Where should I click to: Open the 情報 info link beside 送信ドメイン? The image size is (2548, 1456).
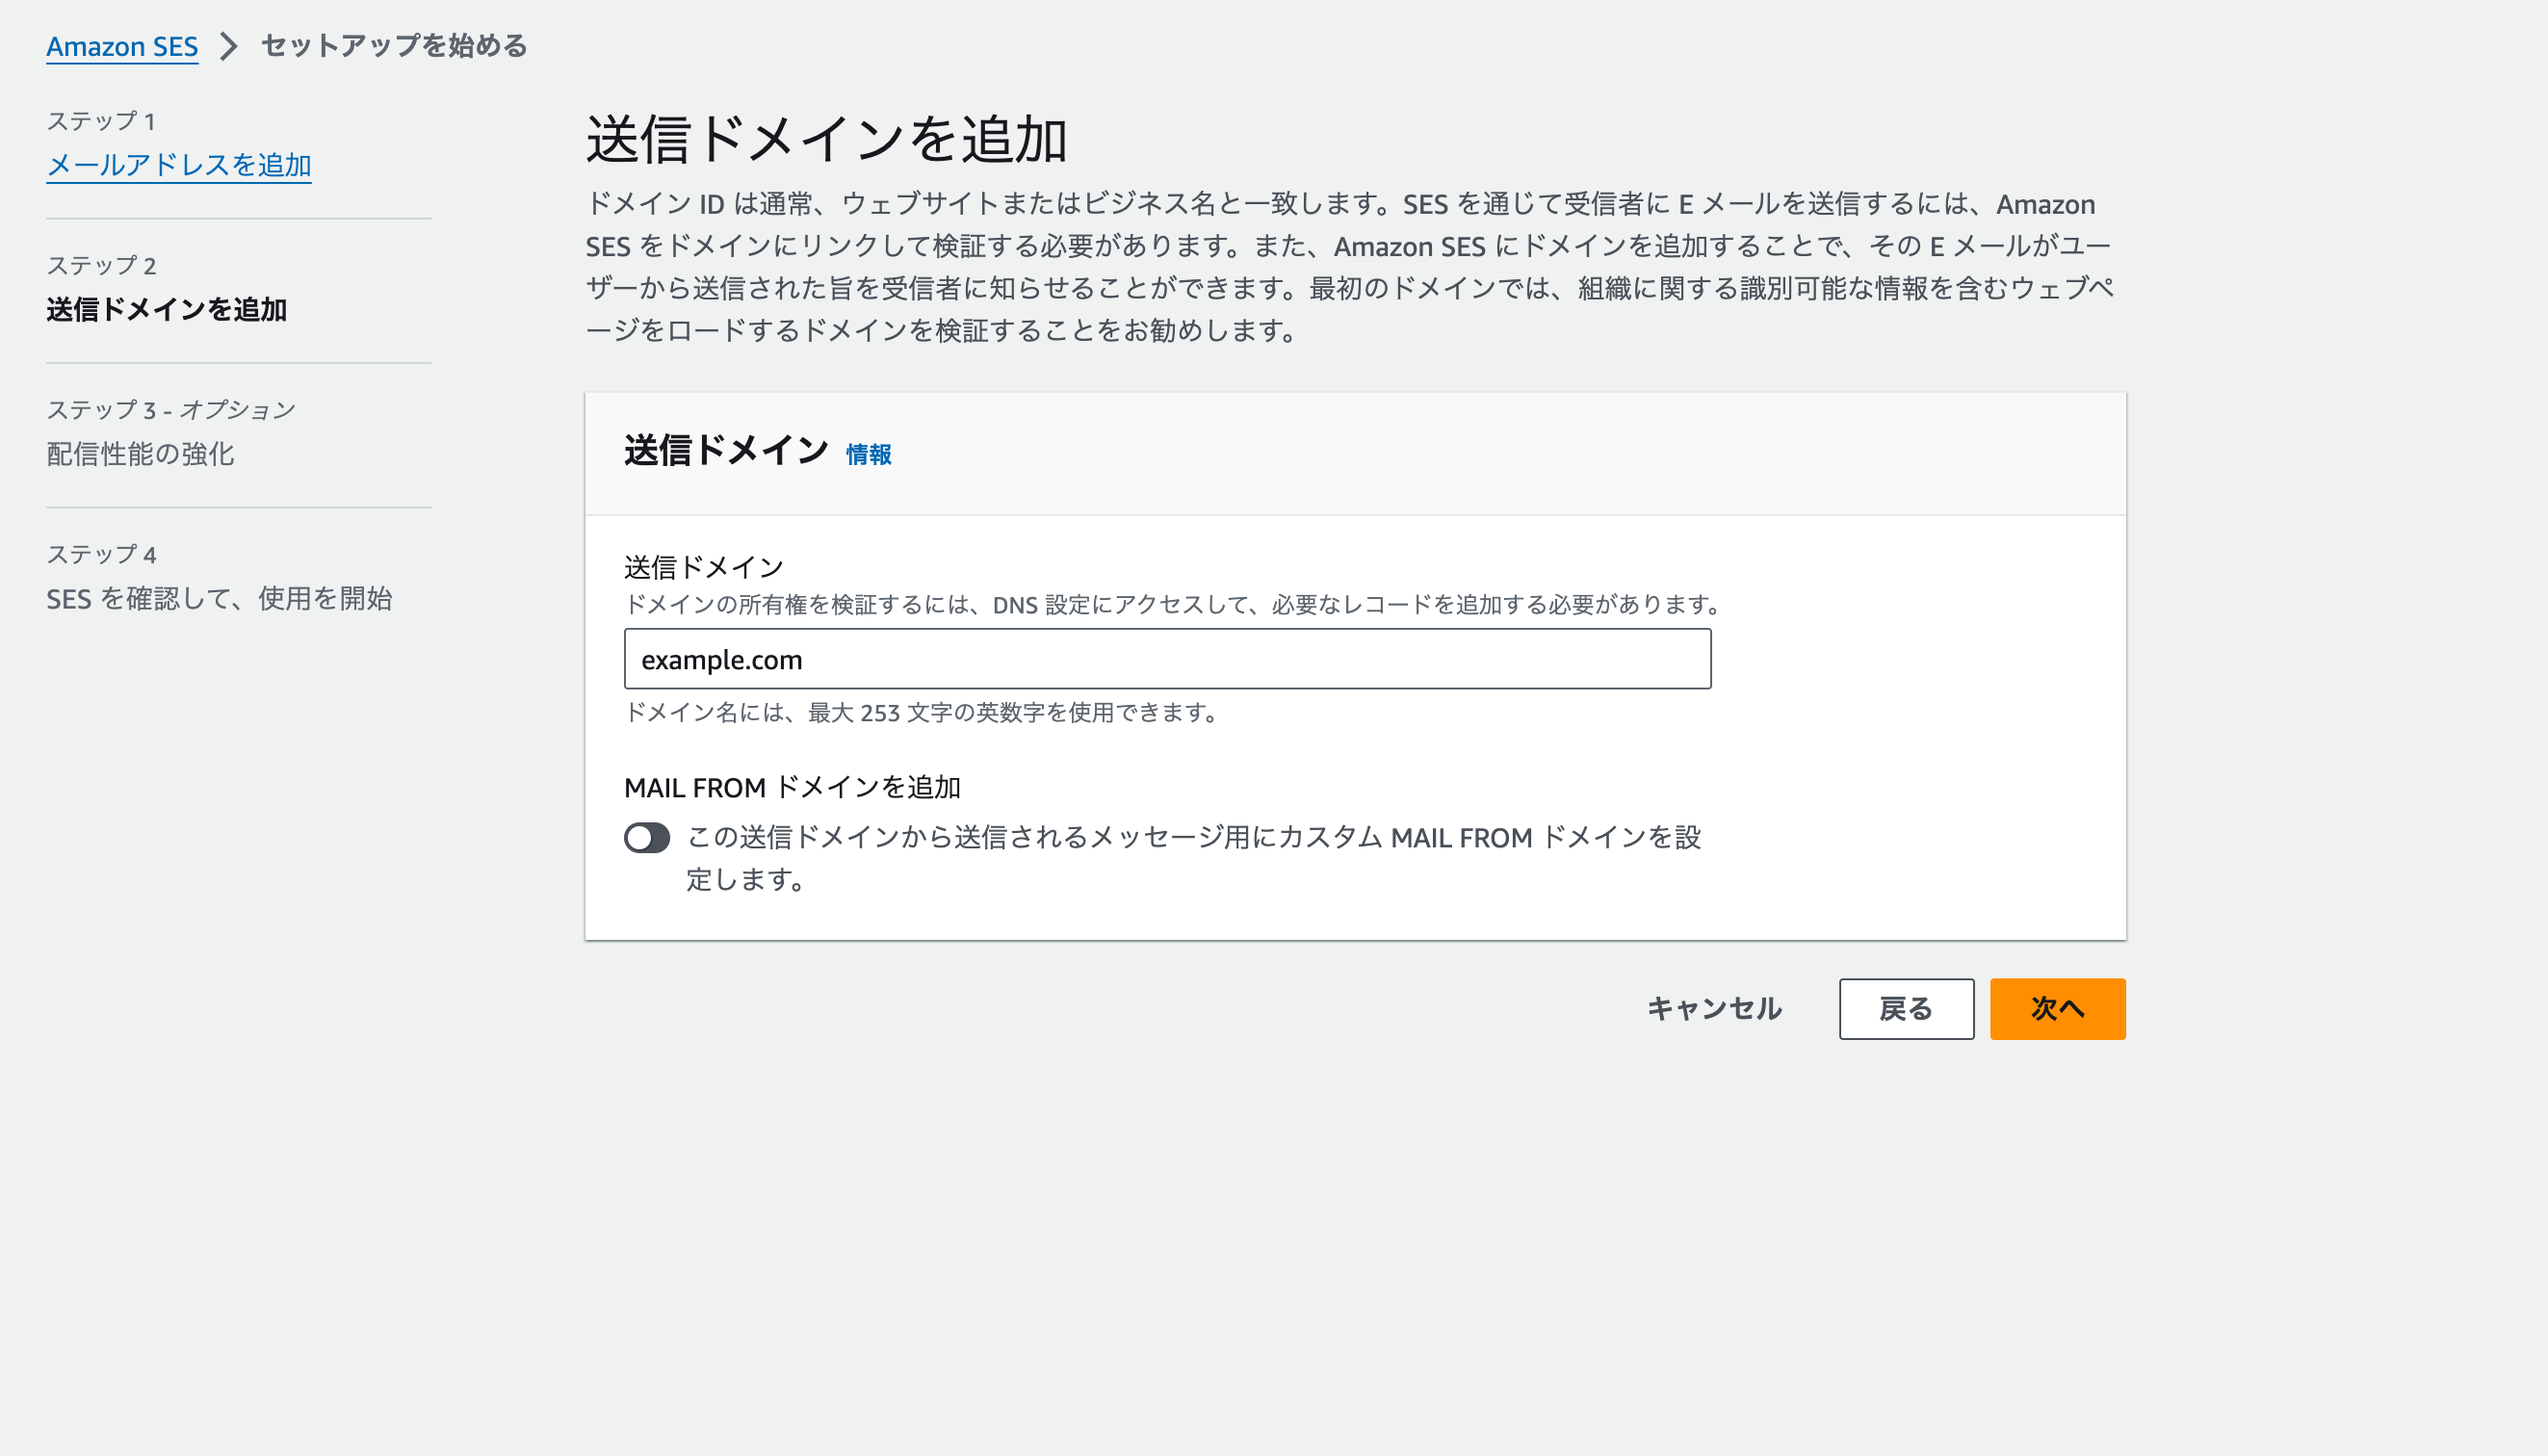[868, 455]
